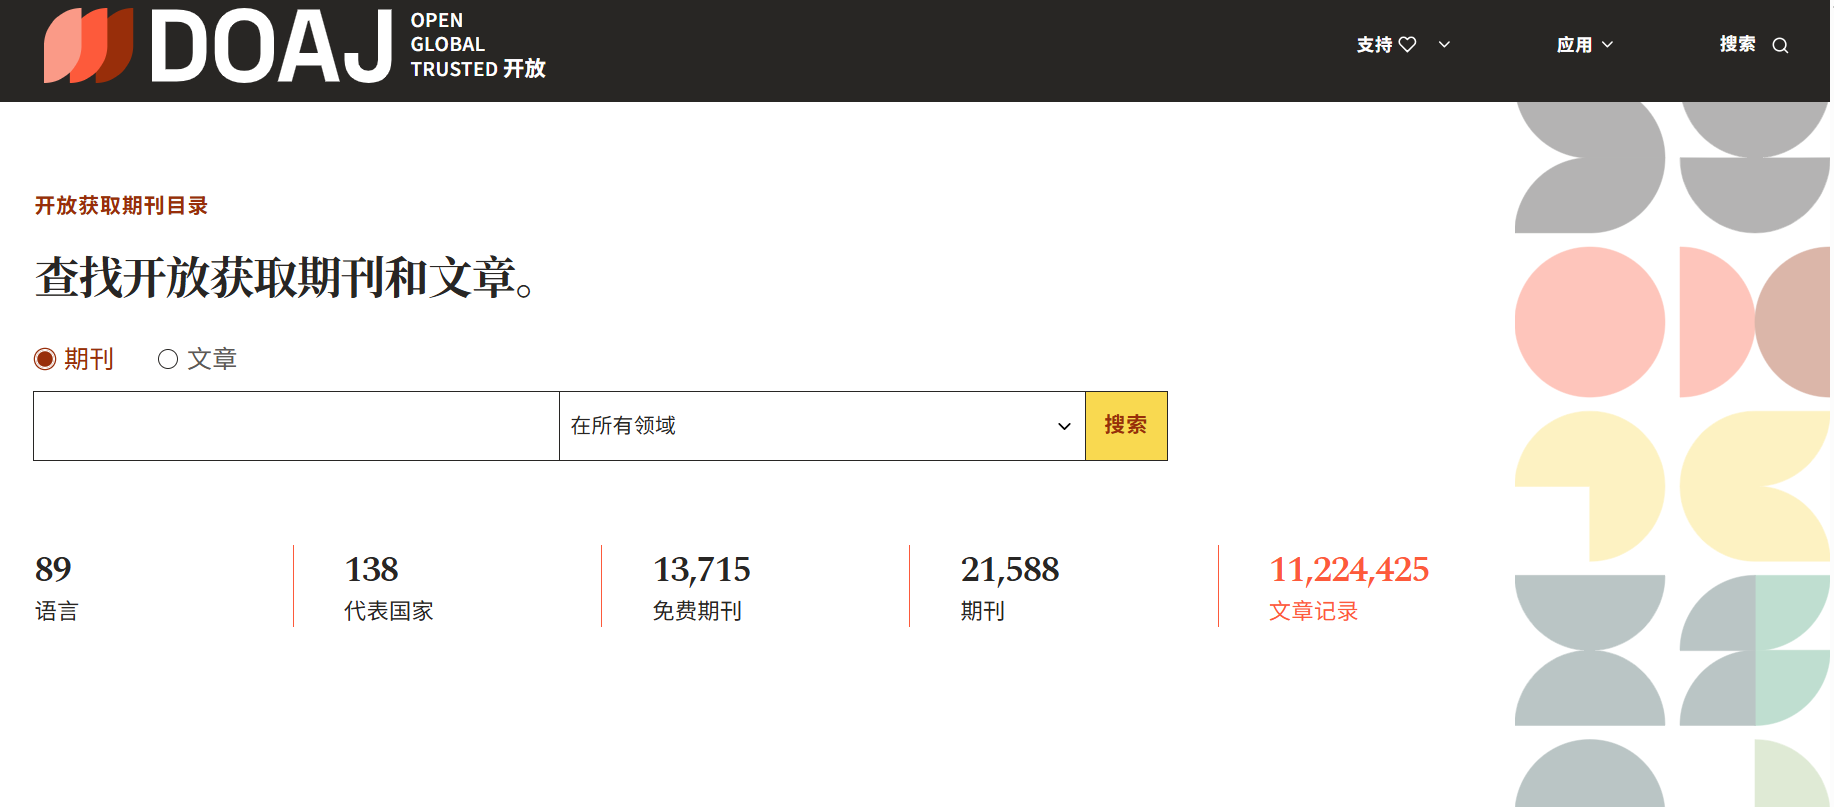This screenshot has height=807, width=1834.
Task: Click the search text input field
Action: [296, 426]
